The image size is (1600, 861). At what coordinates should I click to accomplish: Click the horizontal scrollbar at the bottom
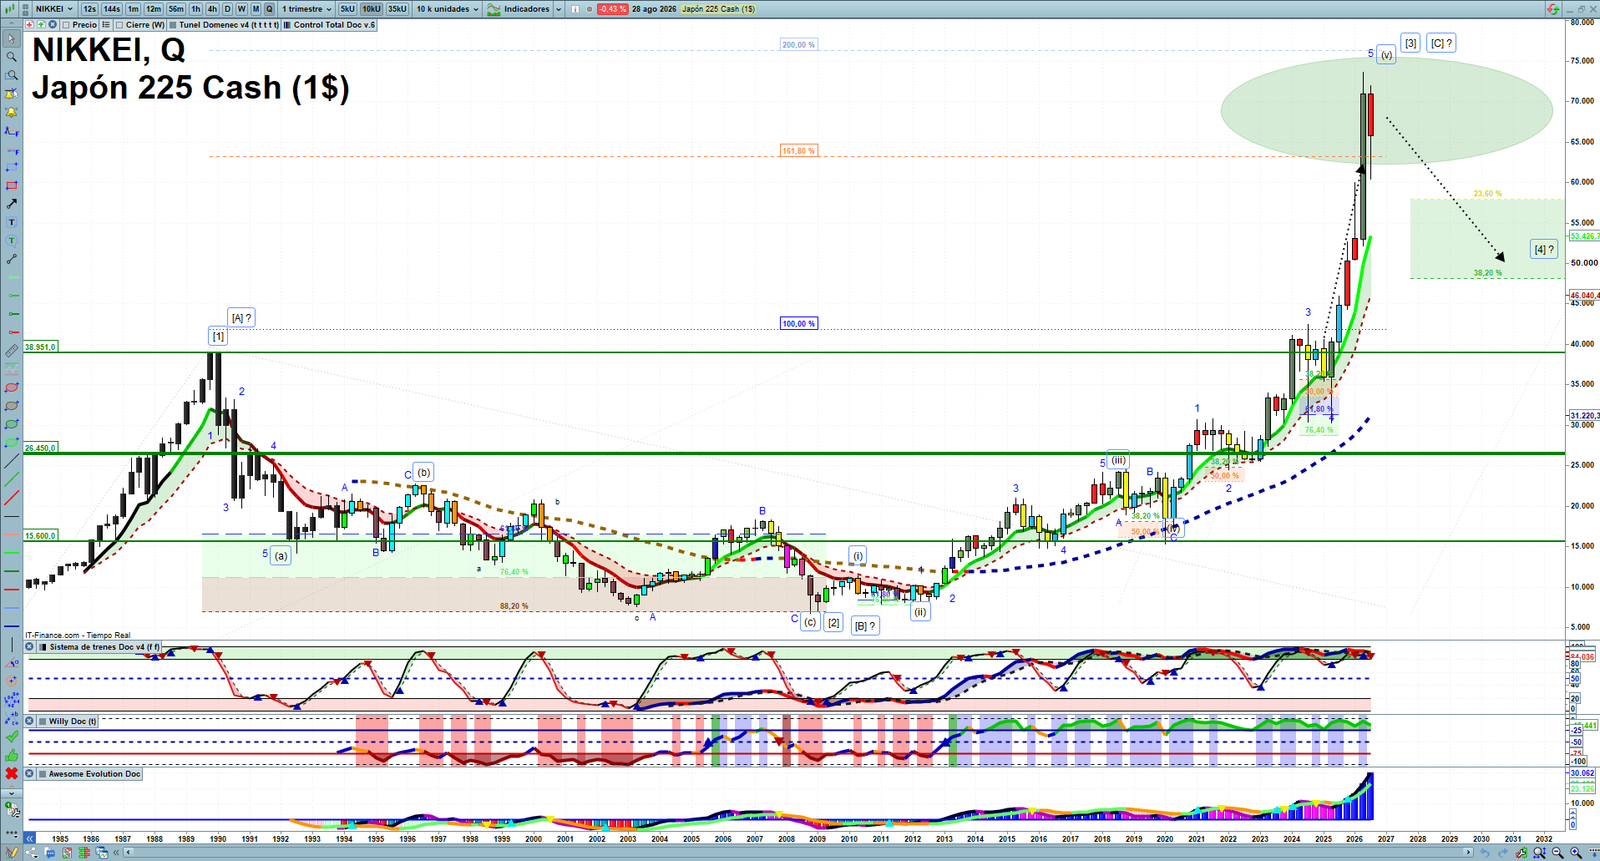click(x=796, y=853)
